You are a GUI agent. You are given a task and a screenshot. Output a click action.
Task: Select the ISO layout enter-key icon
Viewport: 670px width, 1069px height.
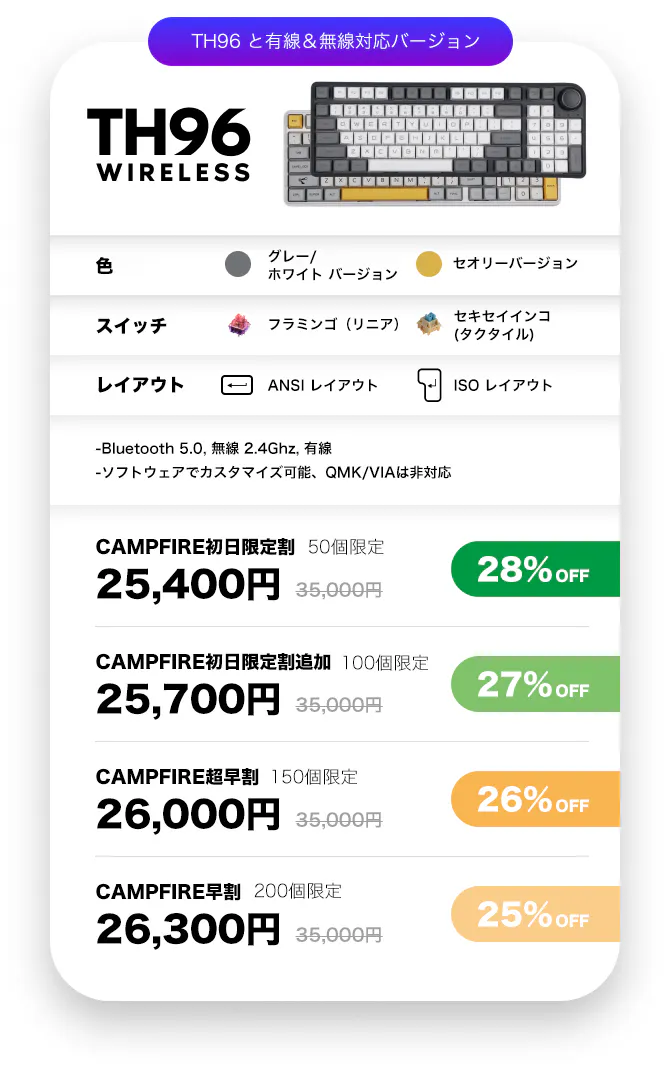click(429, 385)
